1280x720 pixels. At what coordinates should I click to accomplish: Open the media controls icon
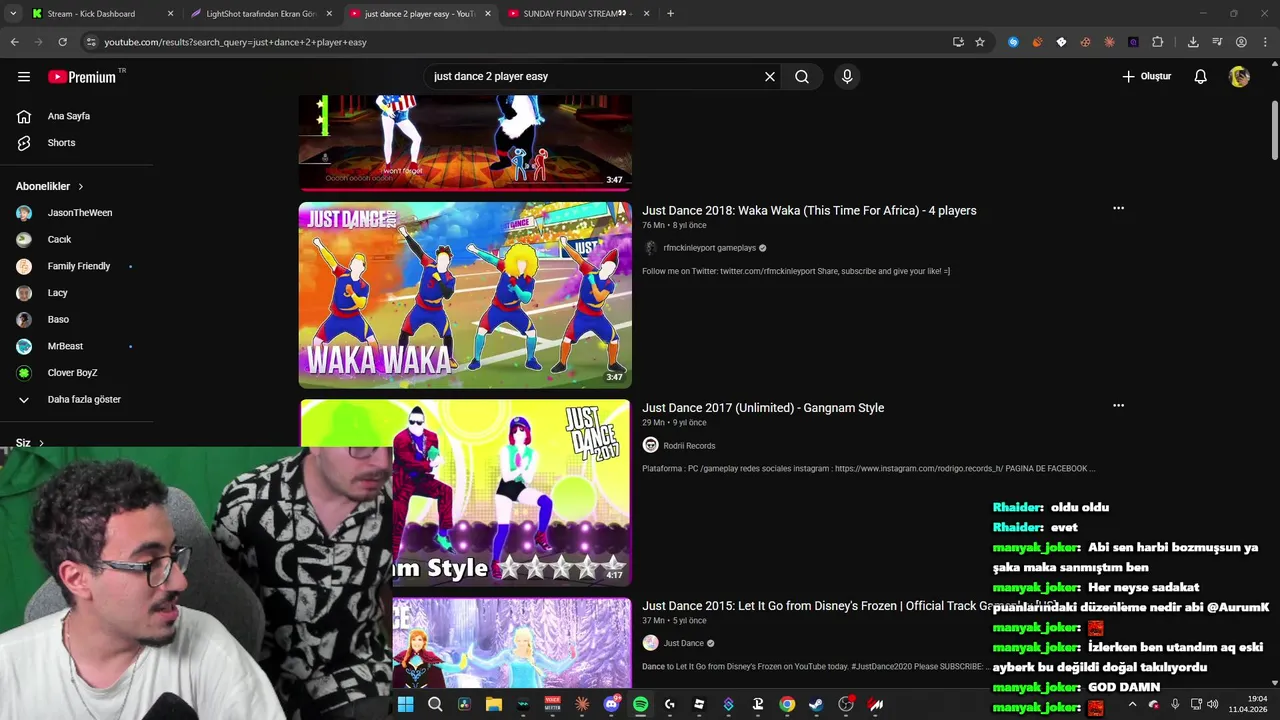1217,42
